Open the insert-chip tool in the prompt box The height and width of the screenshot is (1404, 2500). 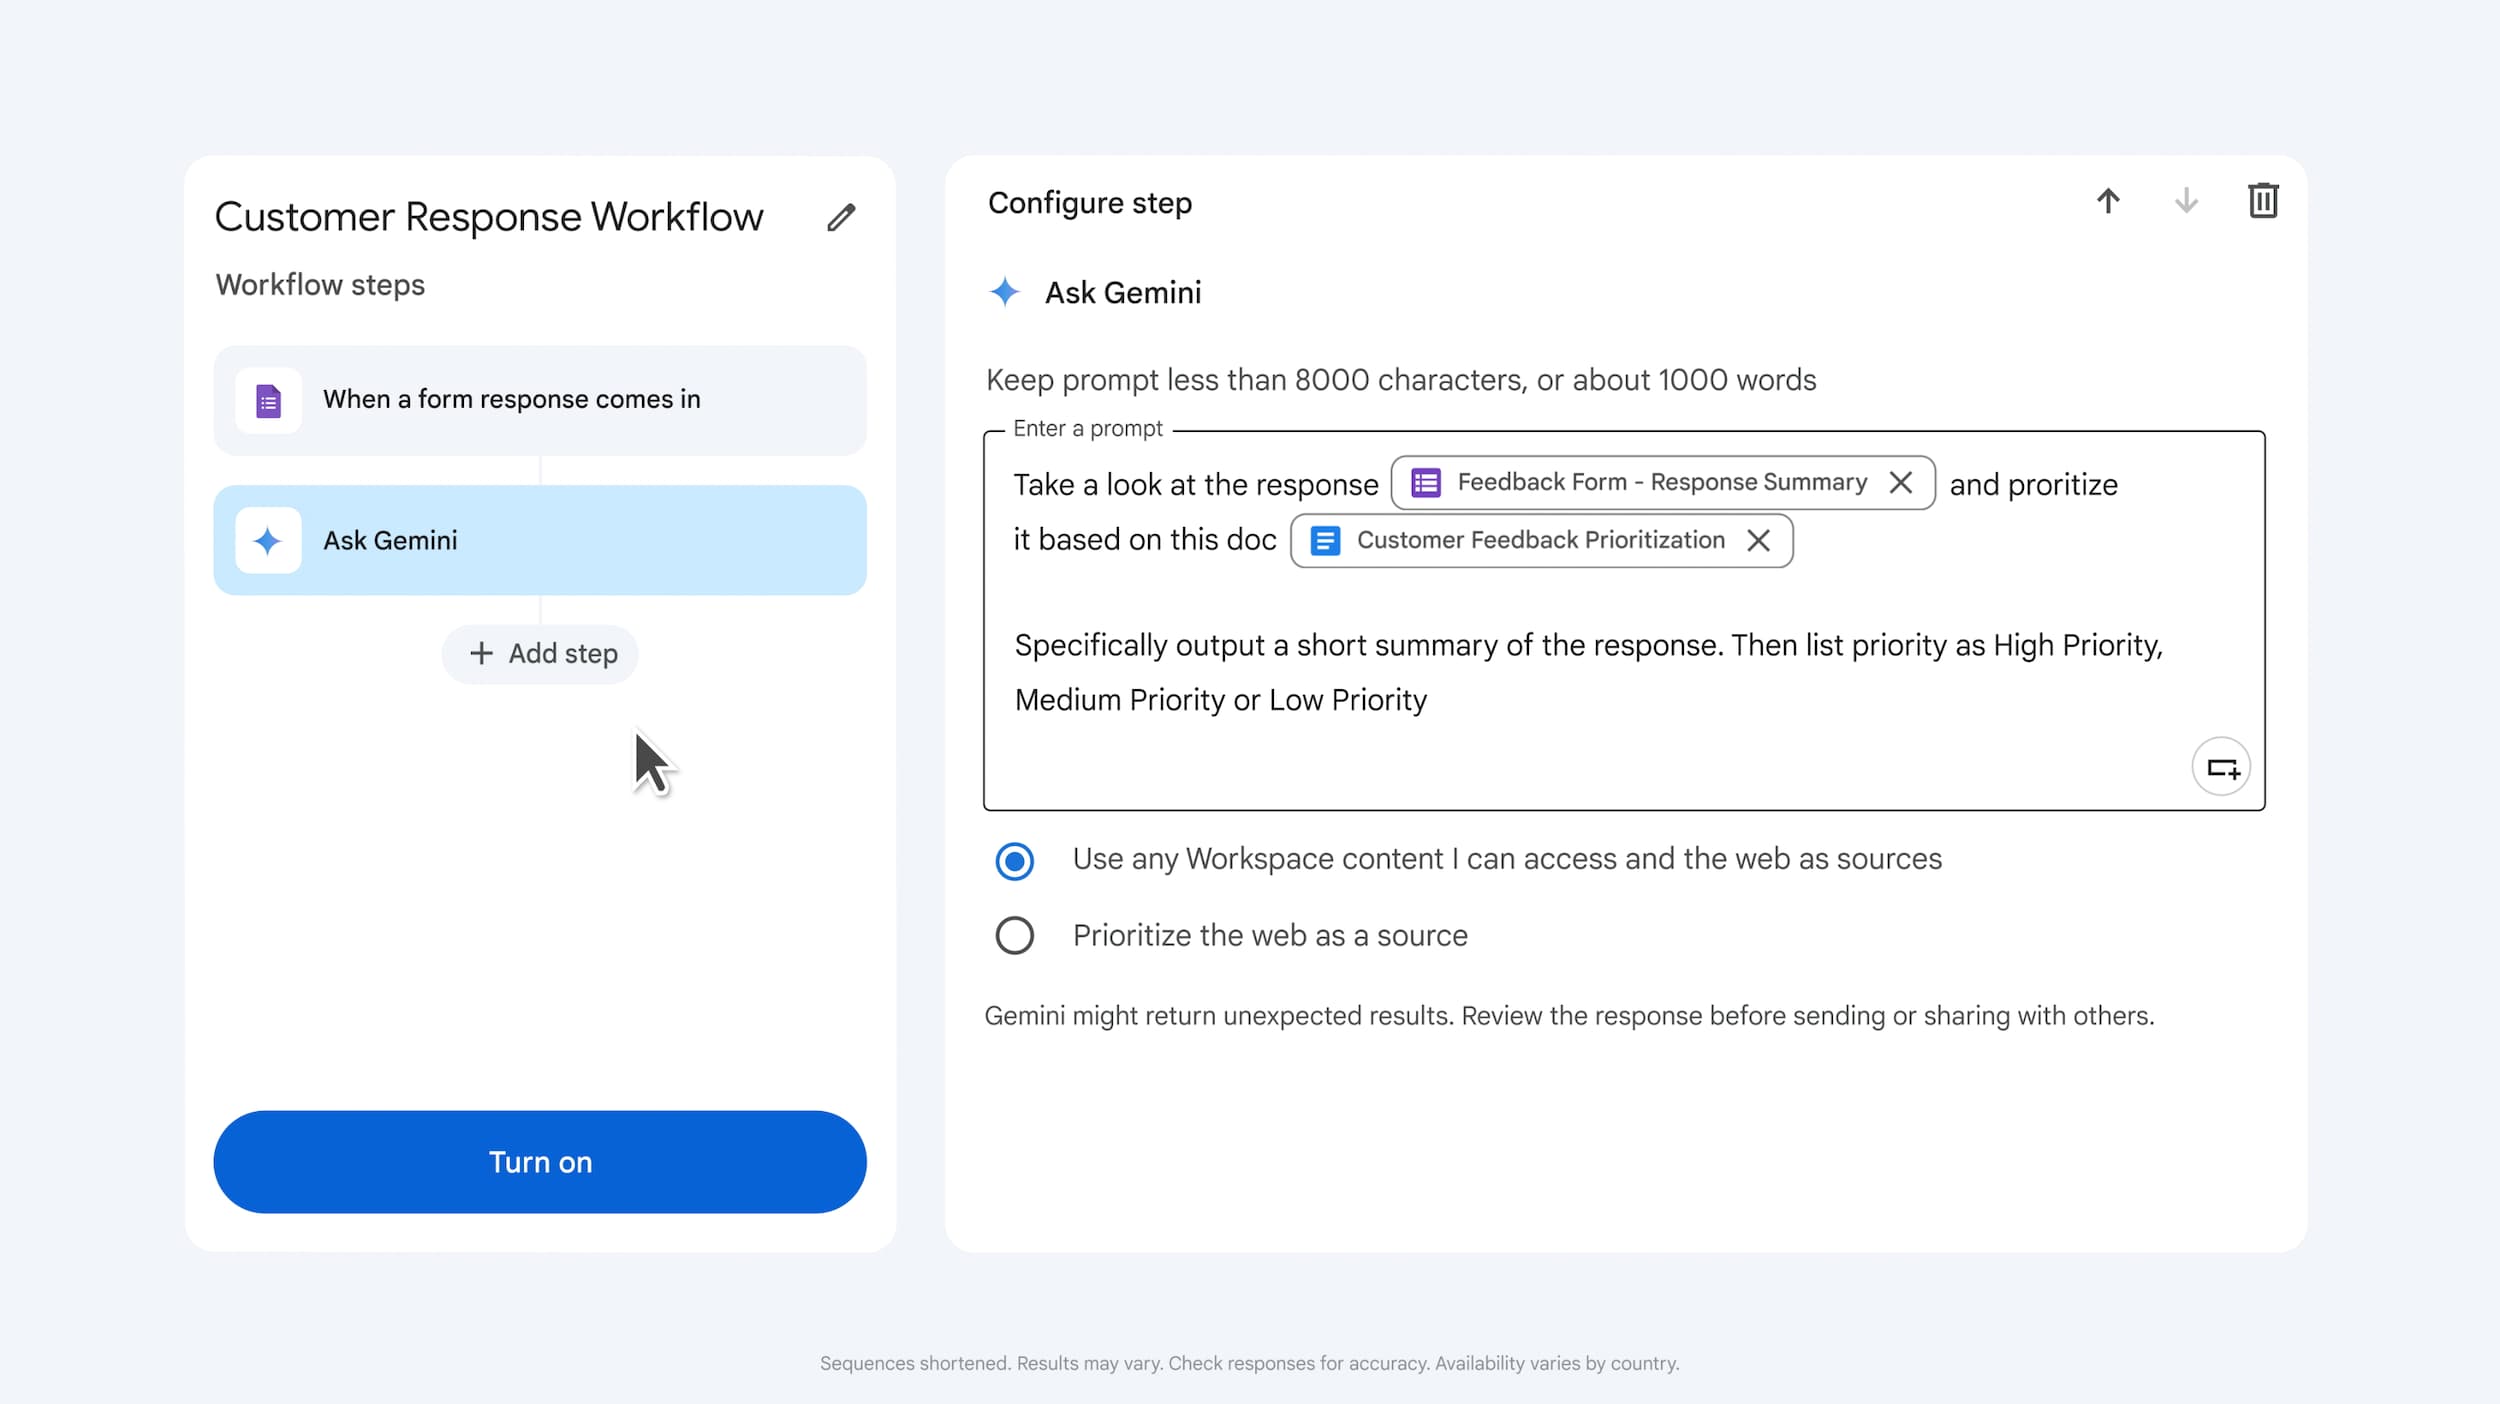[x=2221, y=766]
